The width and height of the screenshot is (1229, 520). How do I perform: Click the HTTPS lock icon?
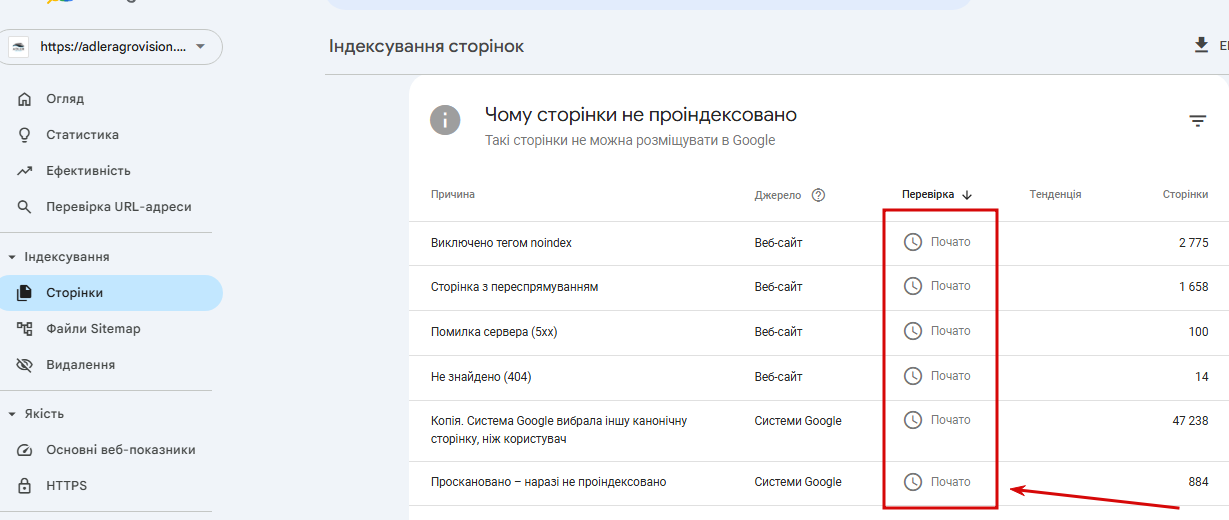(x=25, y=486)
